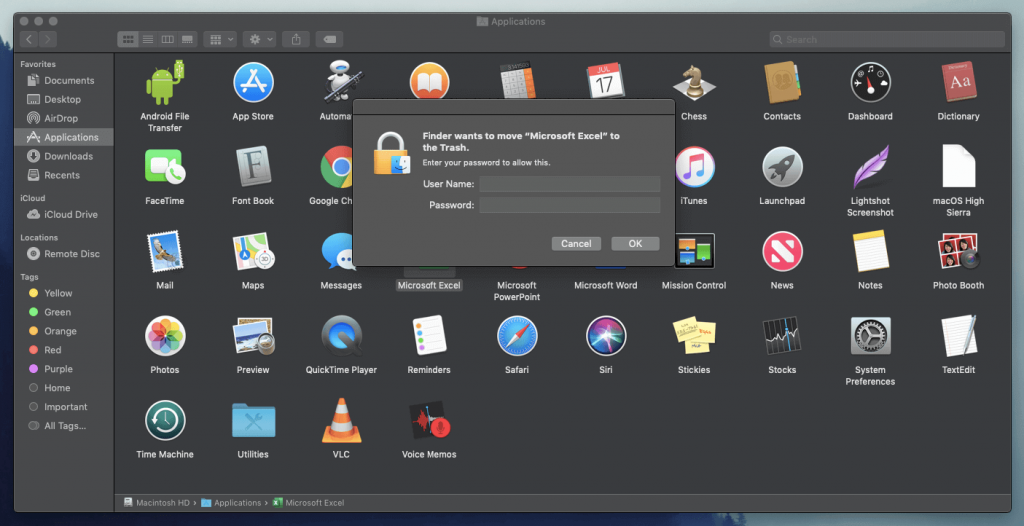Screen dimensions: 1024x526
Task: Select Downloads in the sidebar
Action: coord(63,156)
